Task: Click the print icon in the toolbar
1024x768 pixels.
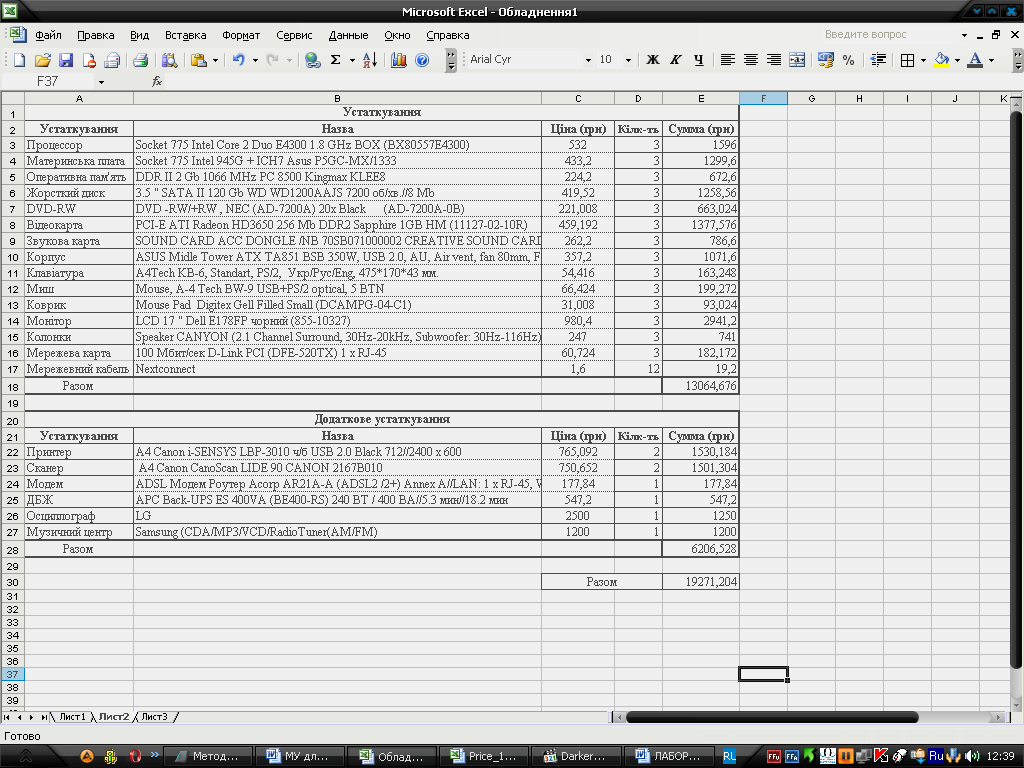Action: (140, 60)
